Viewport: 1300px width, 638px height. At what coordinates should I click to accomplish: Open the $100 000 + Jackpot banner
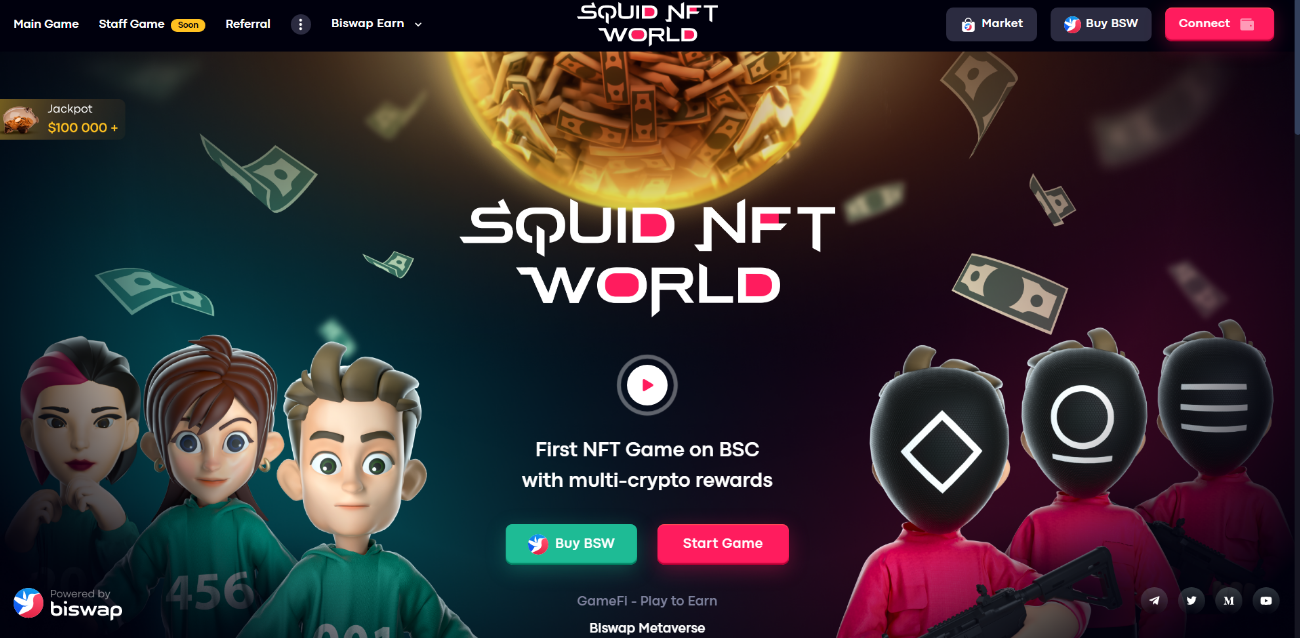pyautogui.click(x=63, y=119)
